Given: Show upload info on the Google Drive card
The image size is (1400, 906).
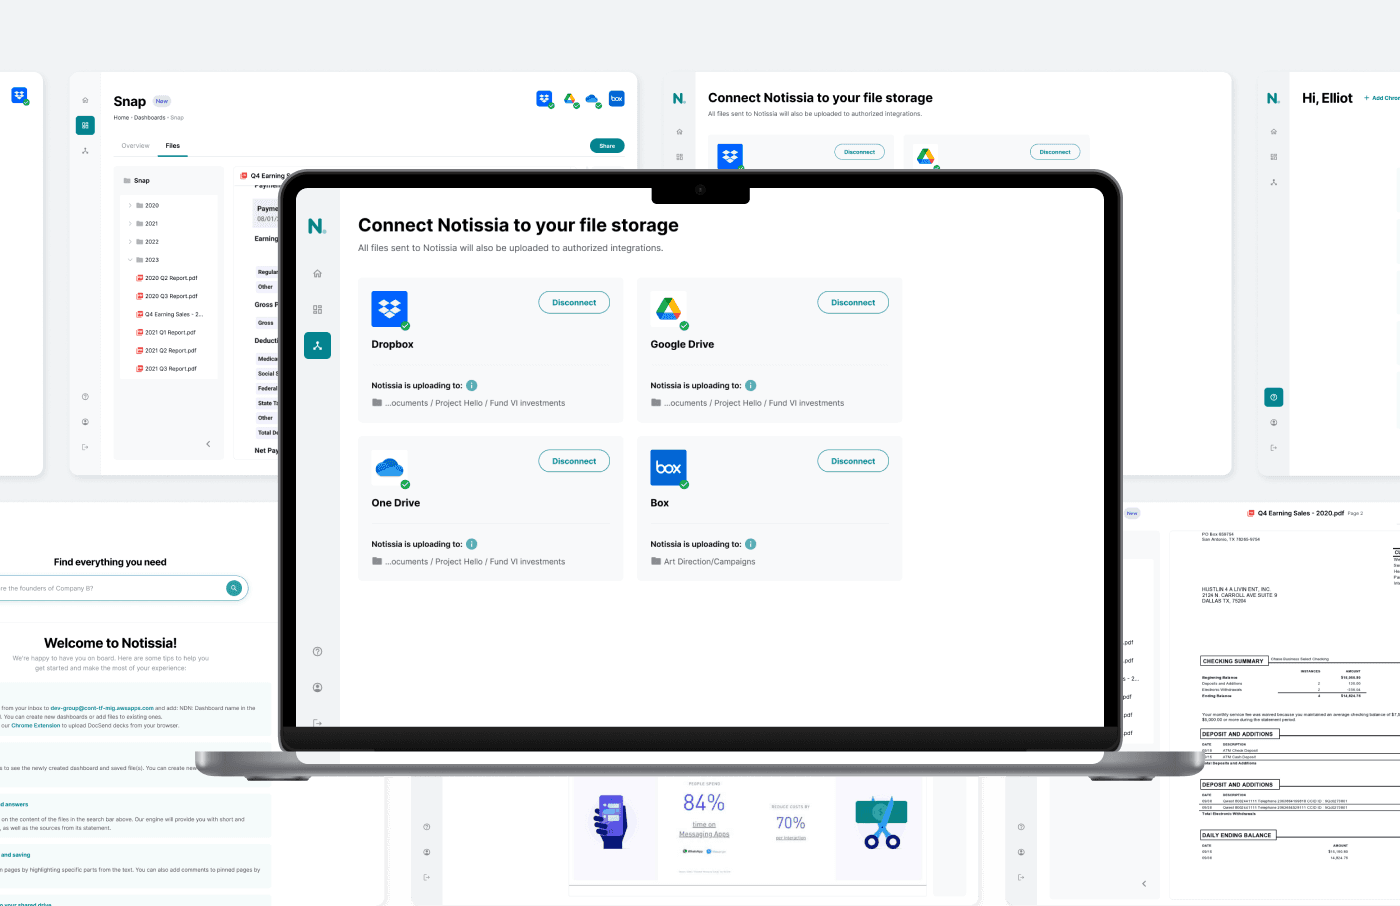Looking at the screenshot, I should pyautogui.click(x=751, y=386).
